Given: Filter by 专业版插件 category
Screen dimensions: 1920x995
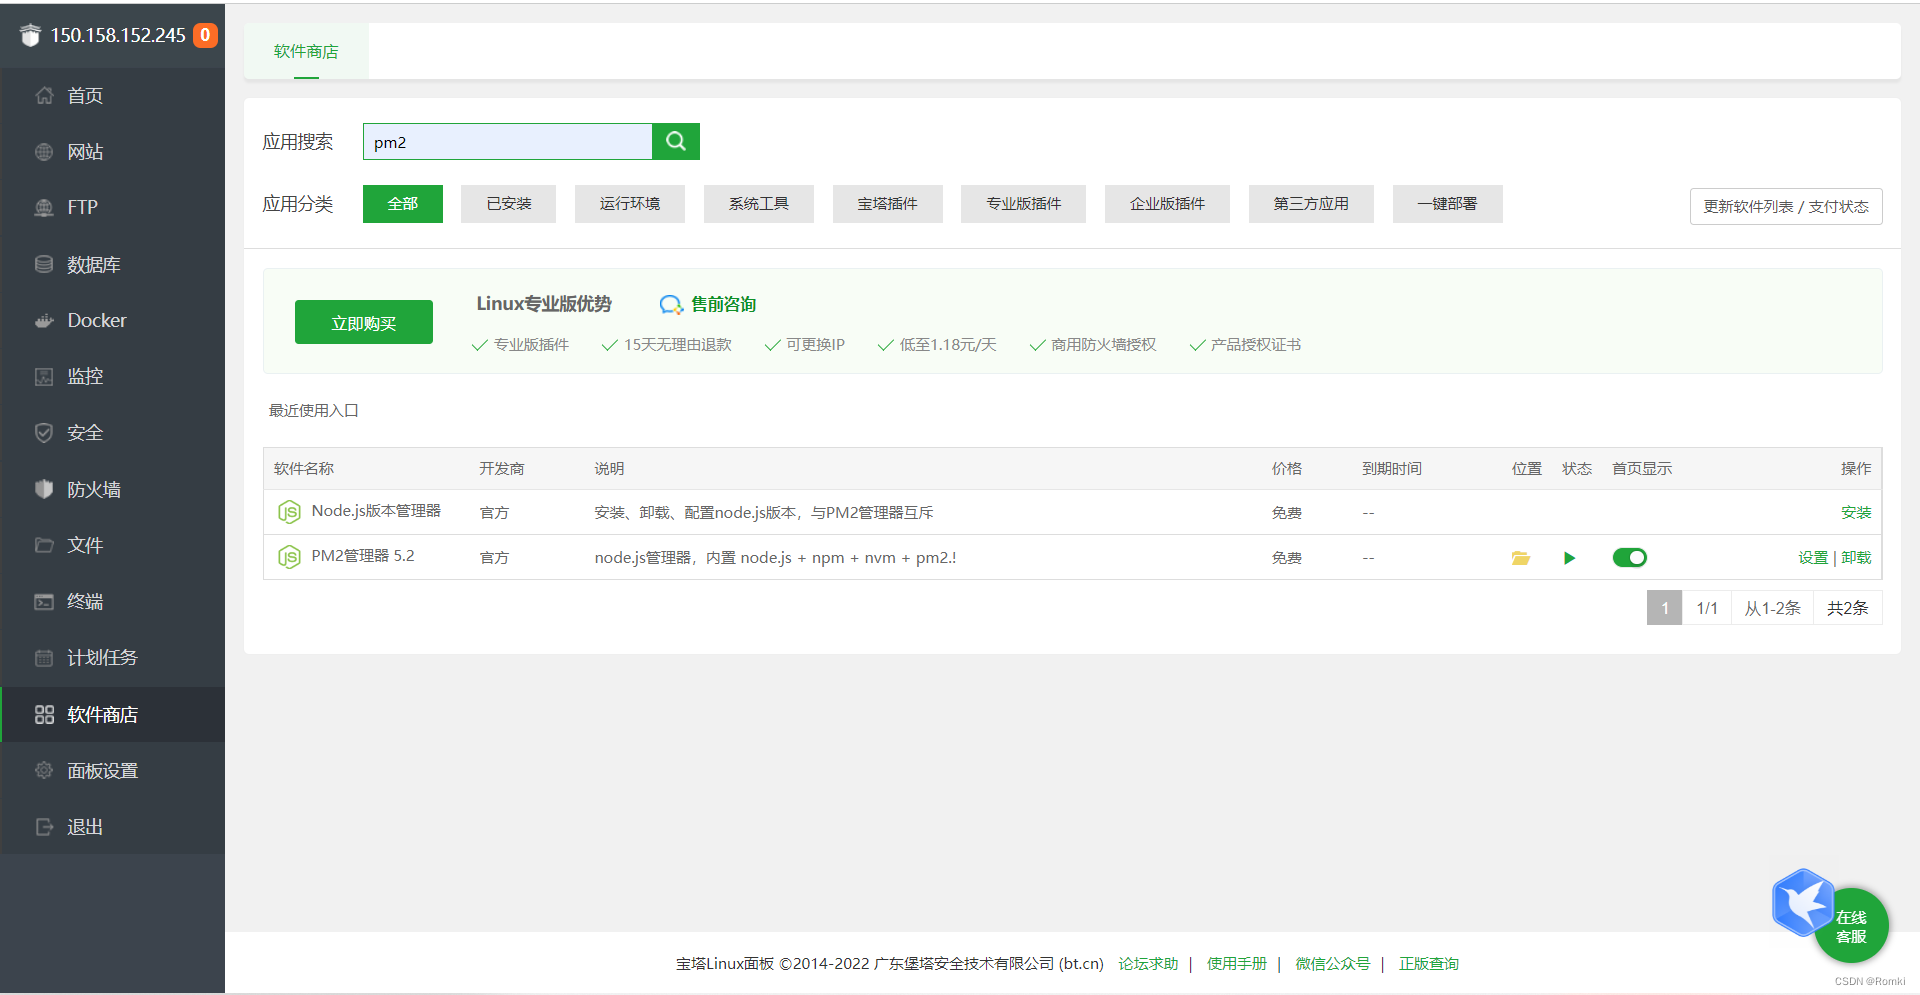Looking at the screenshot, I should [1024, 204].
